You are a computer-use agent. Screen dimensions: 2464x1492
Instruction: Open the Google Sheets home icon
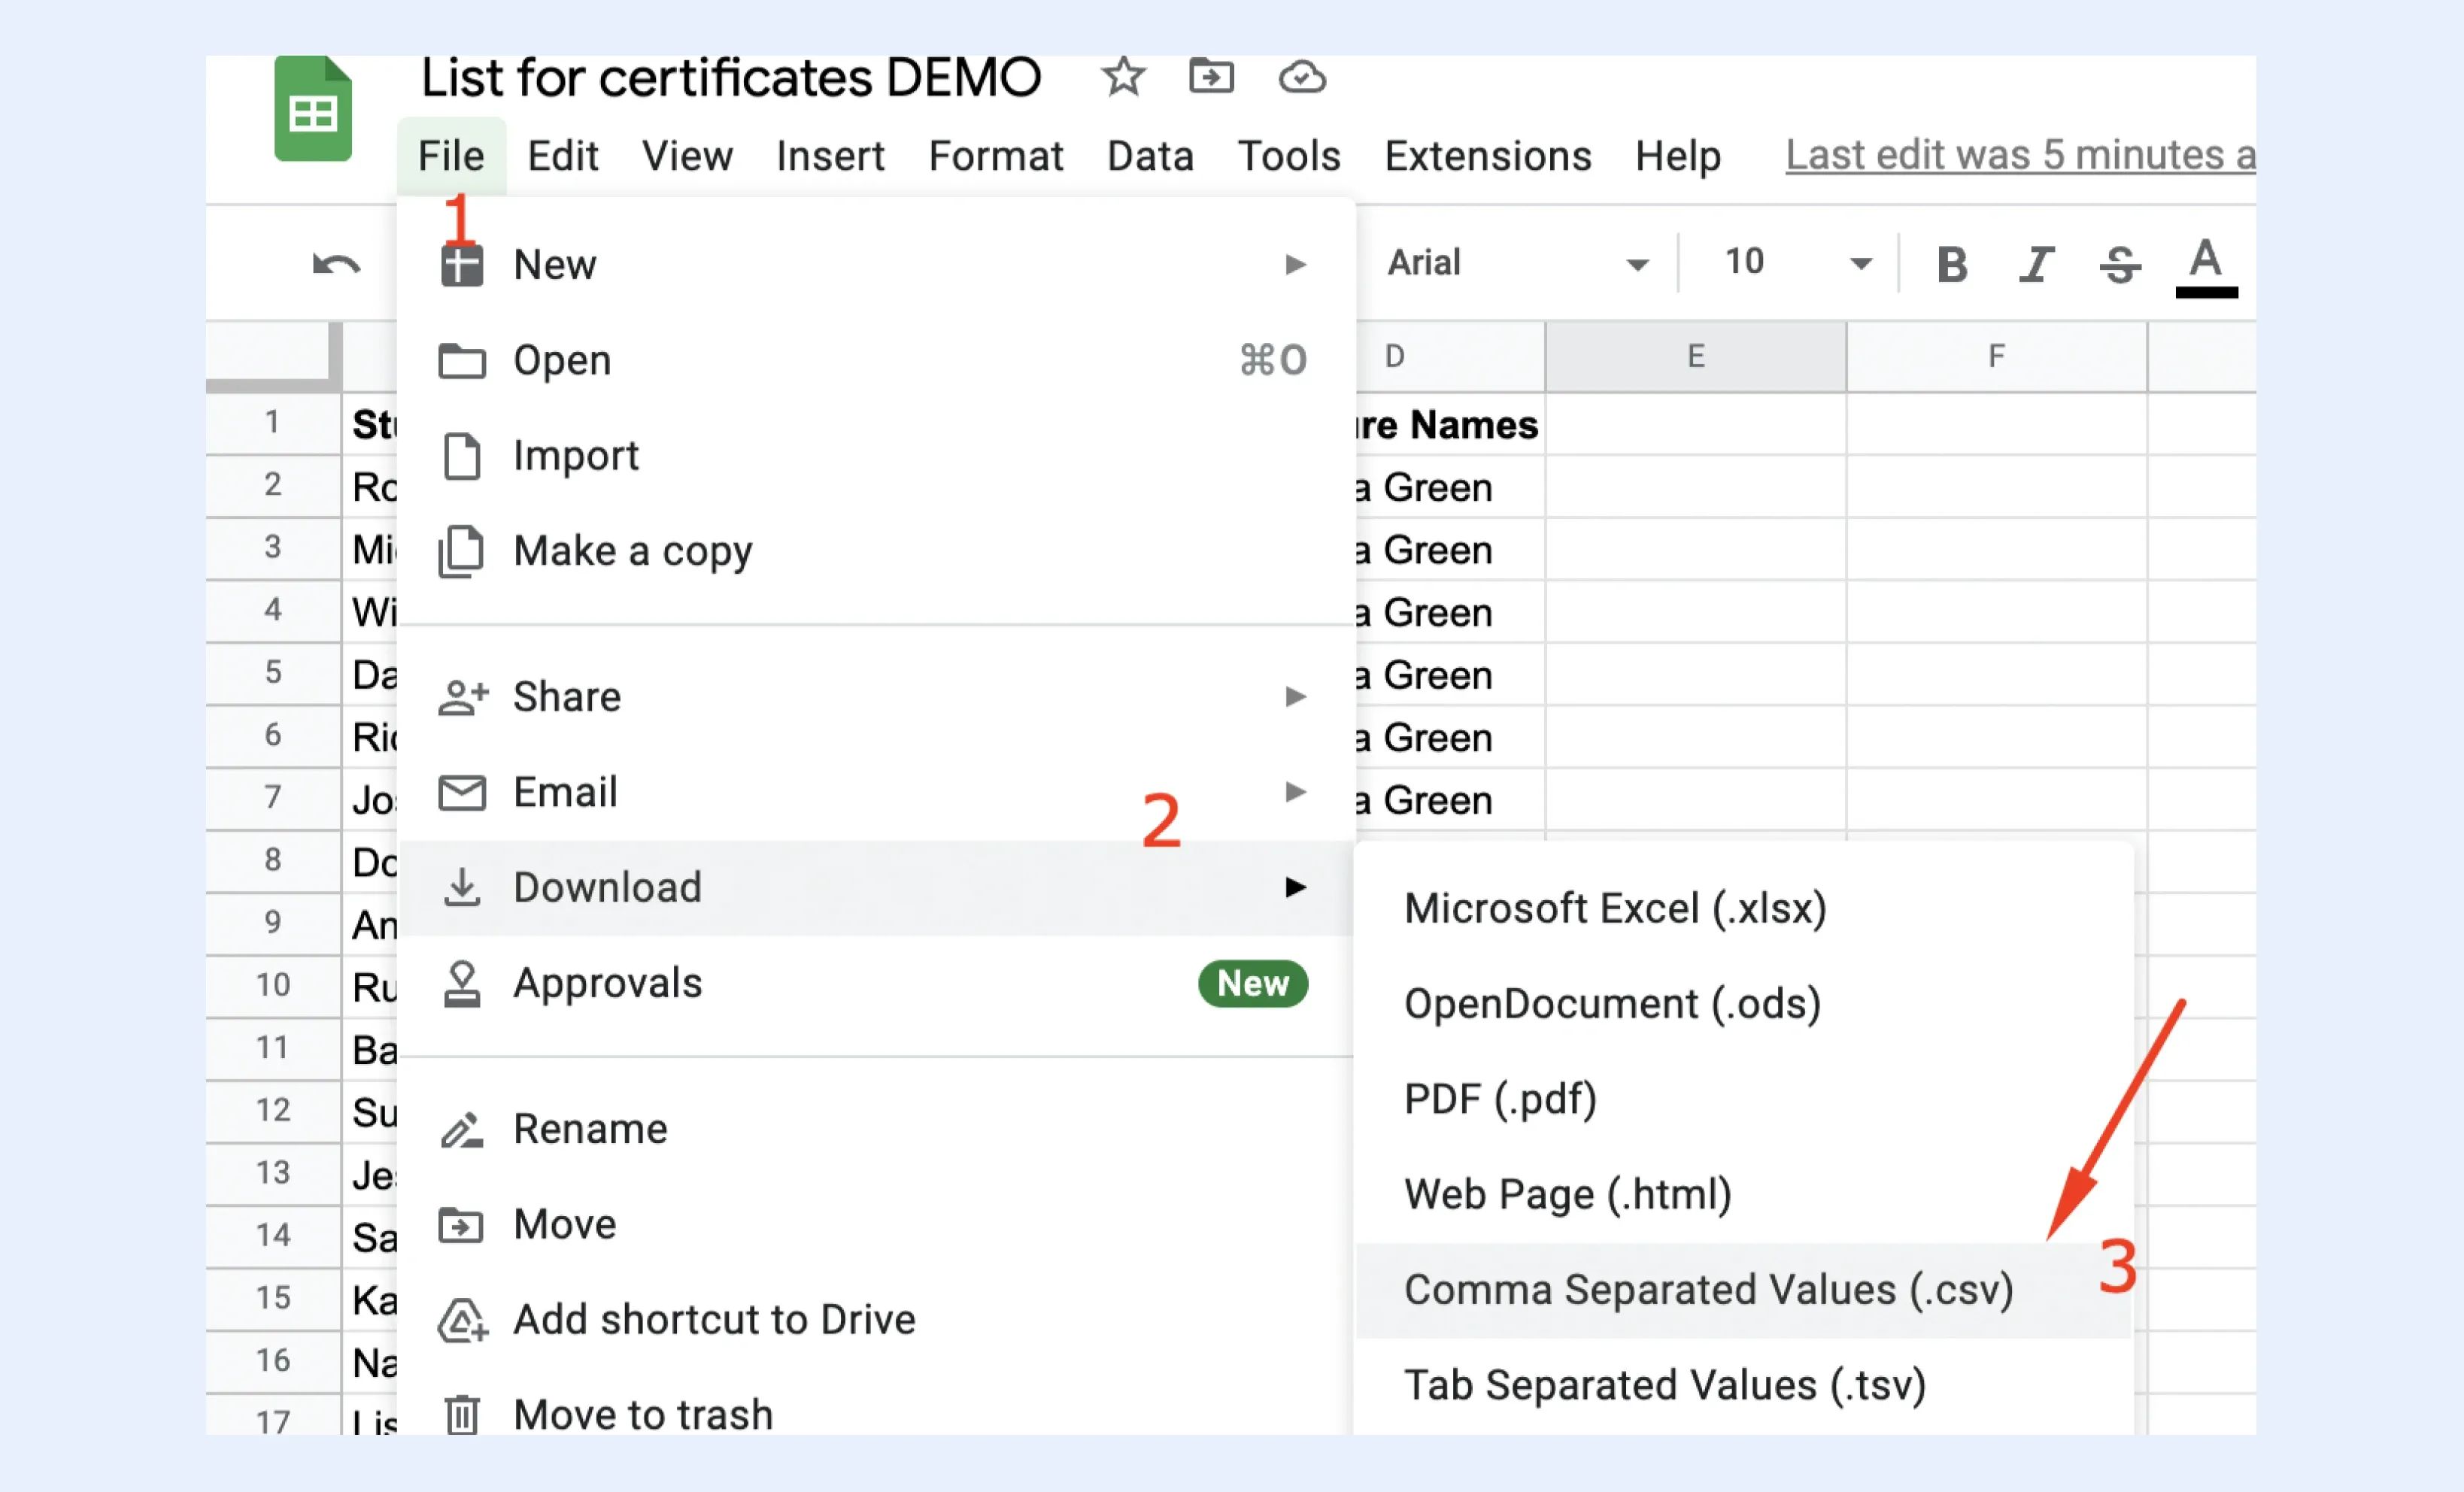[313, 108]
